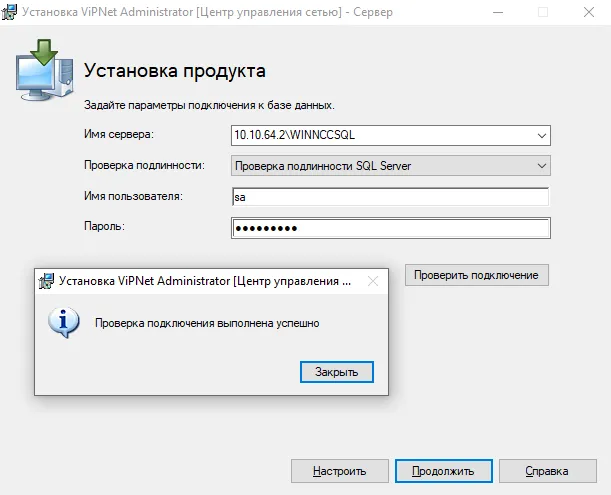Viewport: 611px width, 495px height.
Task: Close the main installer window
Action: pos(589,12)
